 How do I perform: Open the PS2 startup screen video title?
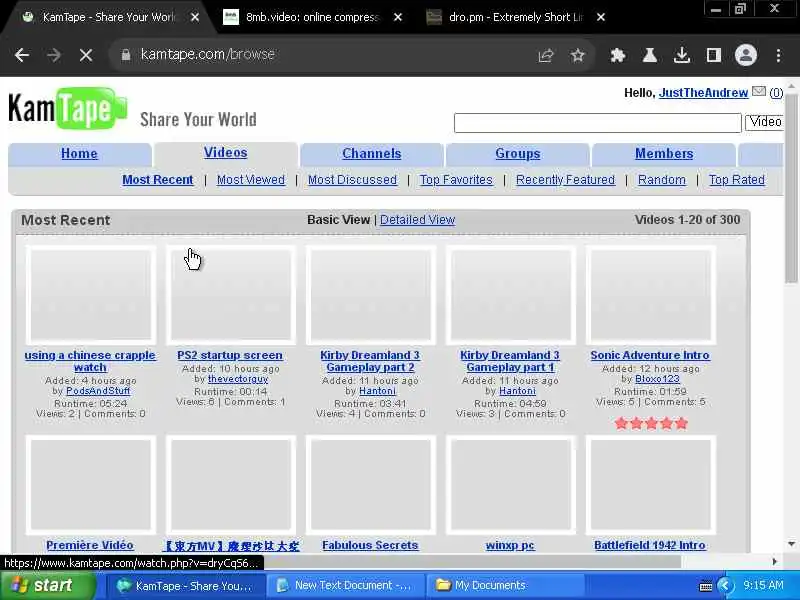click(x=230, y=355)
